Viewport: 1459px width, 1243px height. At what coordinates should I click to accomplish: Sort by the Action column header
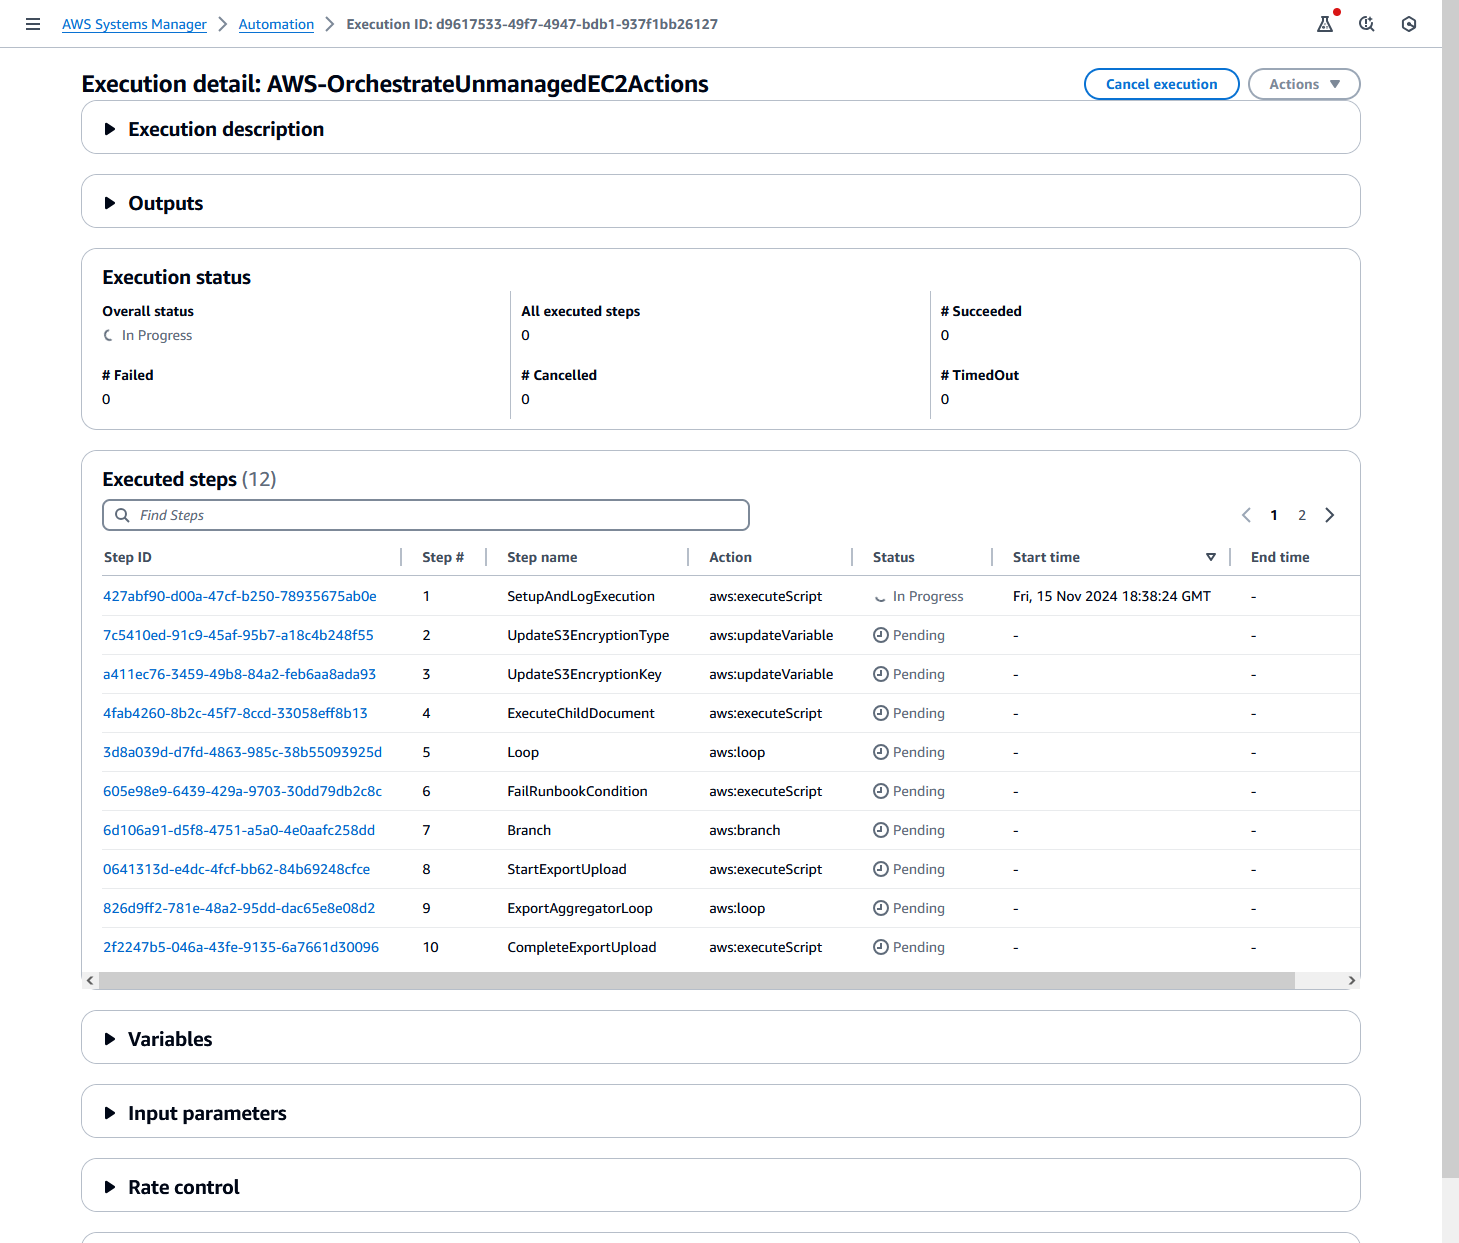point(730,557)
